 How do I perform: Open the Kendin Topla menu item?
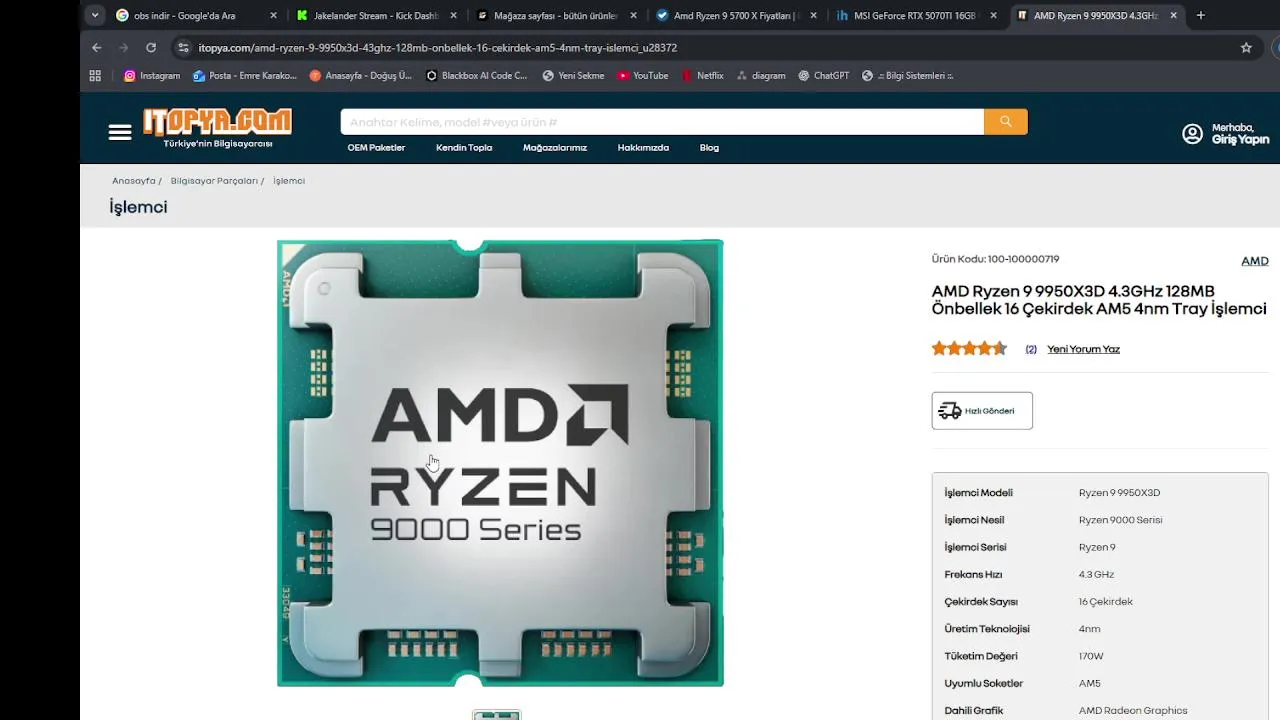tap(464, 148)
